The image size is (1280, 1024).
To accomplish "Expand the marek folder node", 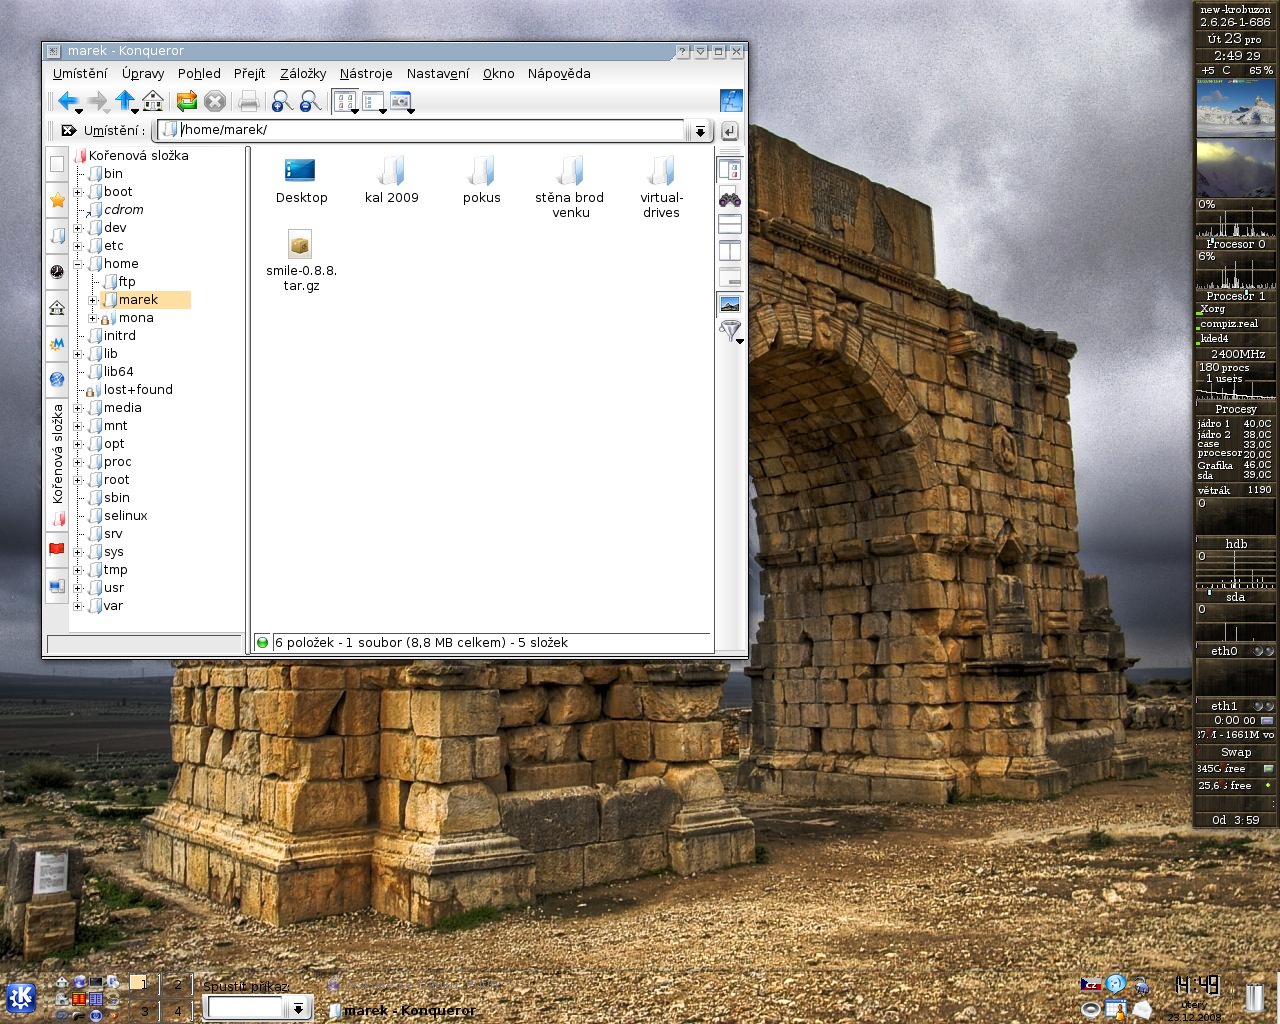I will tap(93, 300).
